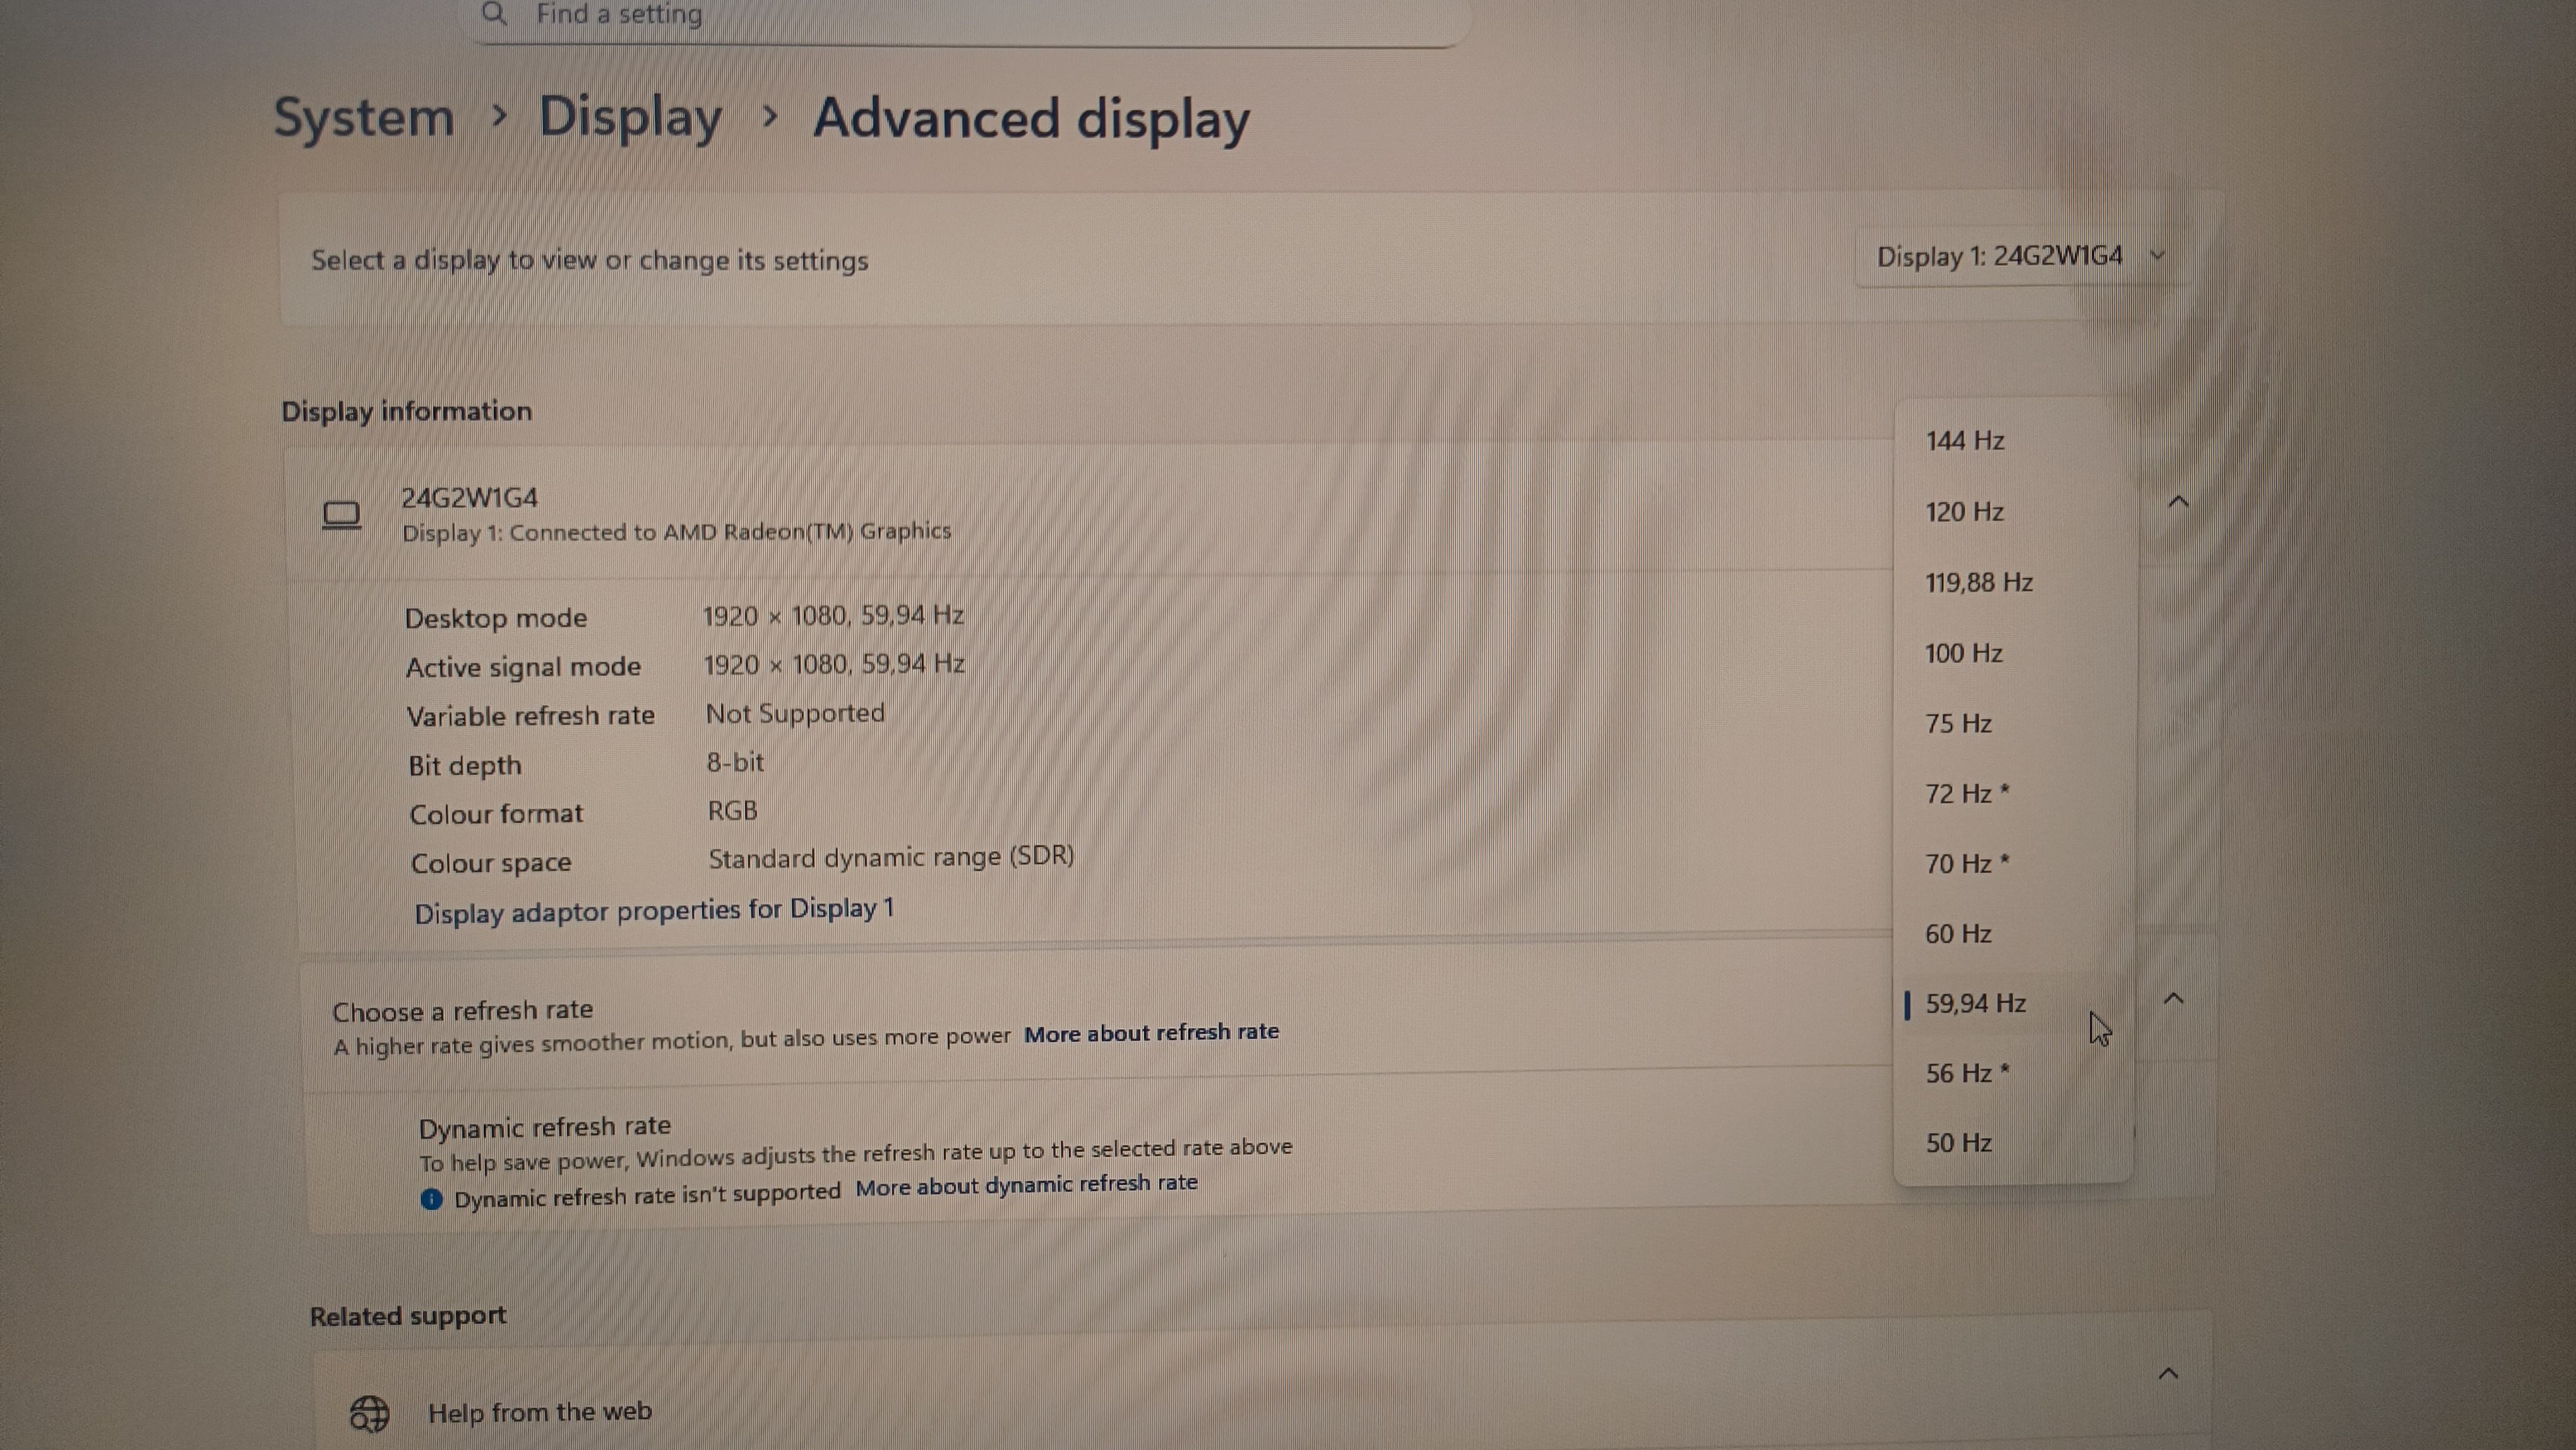
Task: Select 60 Hz in dropdown list
Action: click(1958, 933)
